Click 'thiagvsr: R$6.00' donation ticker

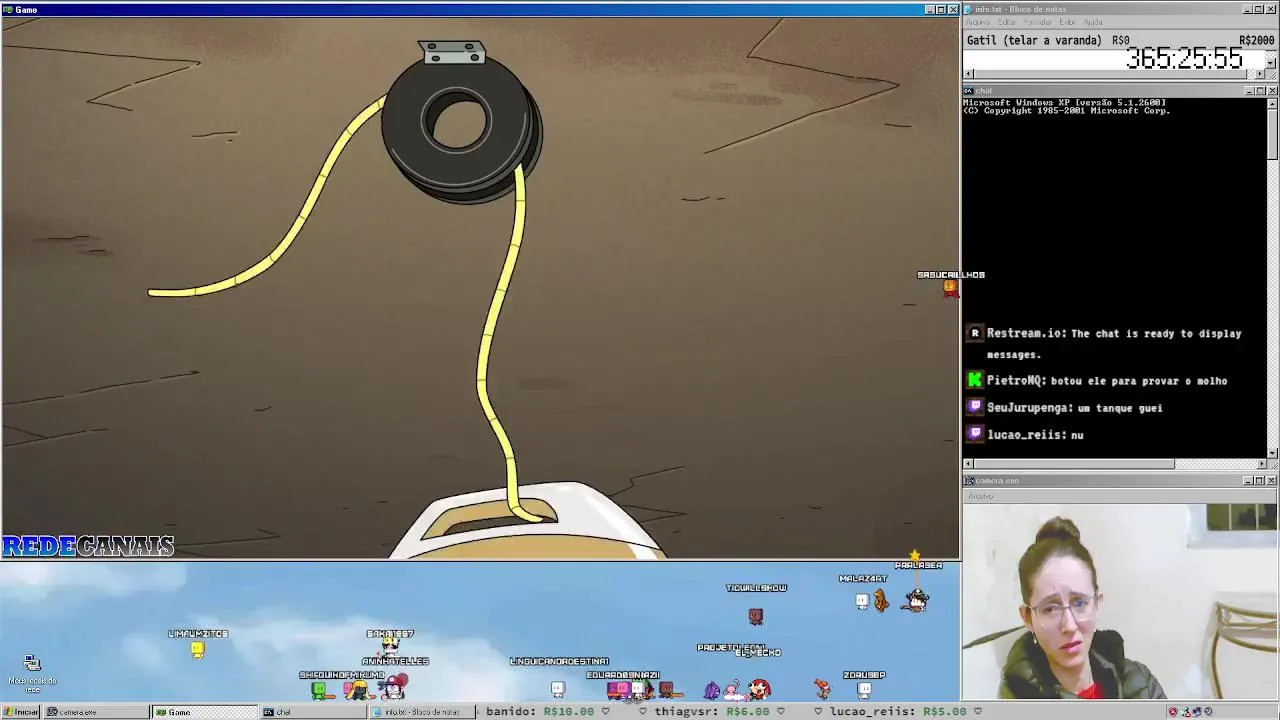tap(712, 712)
